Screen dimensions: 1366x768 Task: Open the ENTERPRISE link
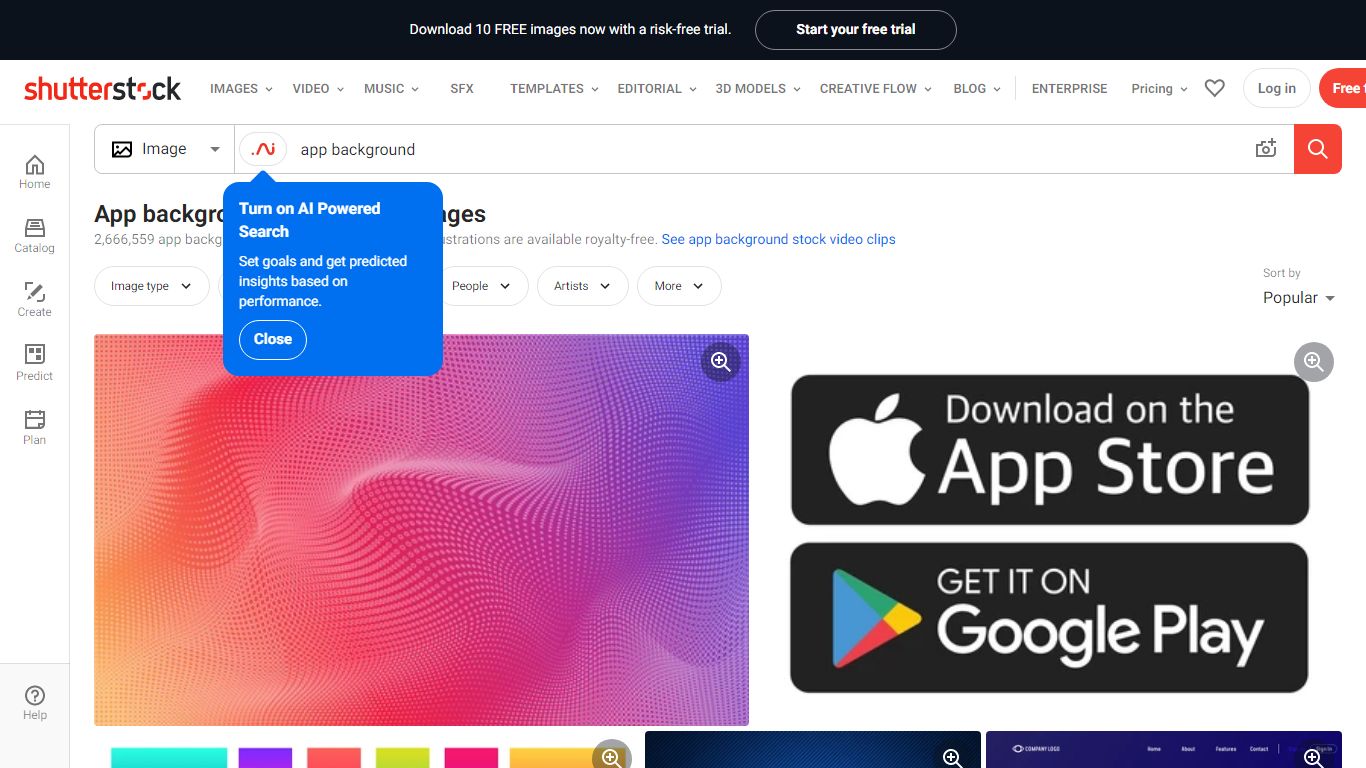point(1069,88)
